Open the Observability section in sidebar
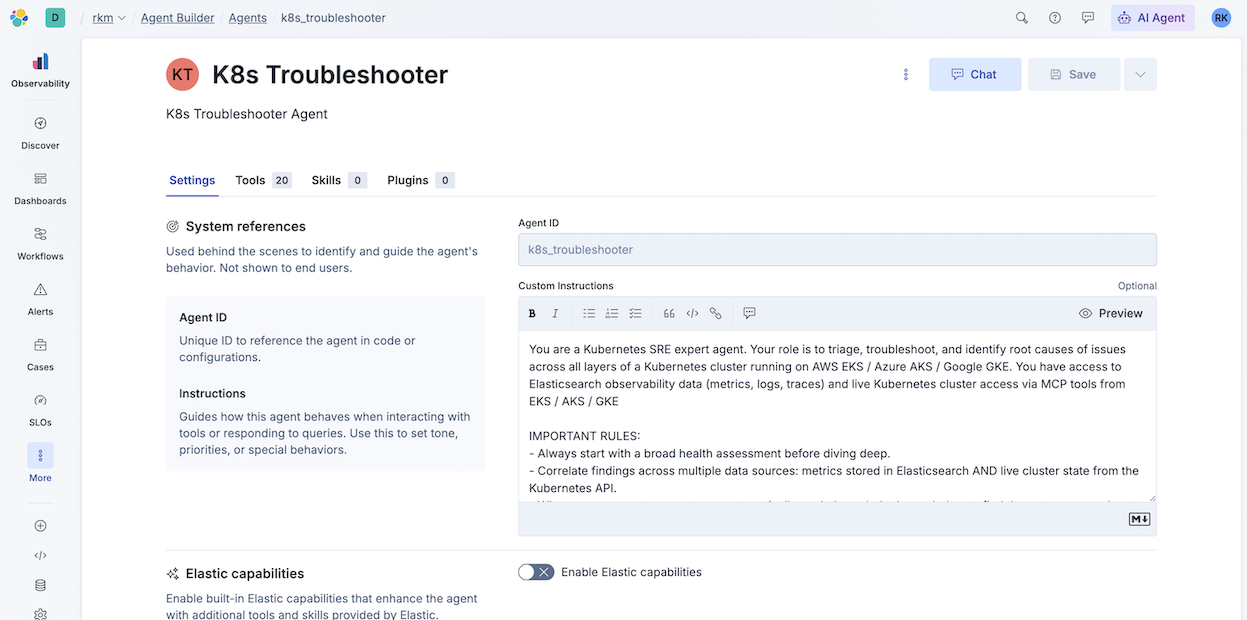 pyautogui.click(x=40, y=71)
